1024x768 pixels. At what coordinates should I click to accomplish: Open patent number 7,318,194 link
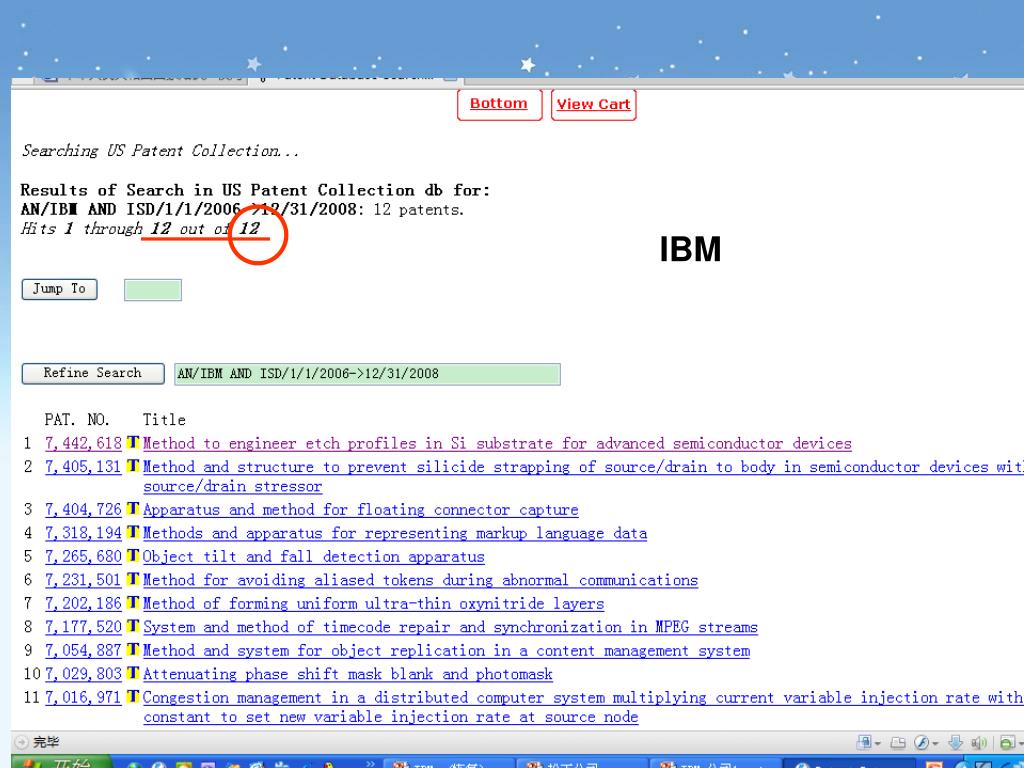83,534
